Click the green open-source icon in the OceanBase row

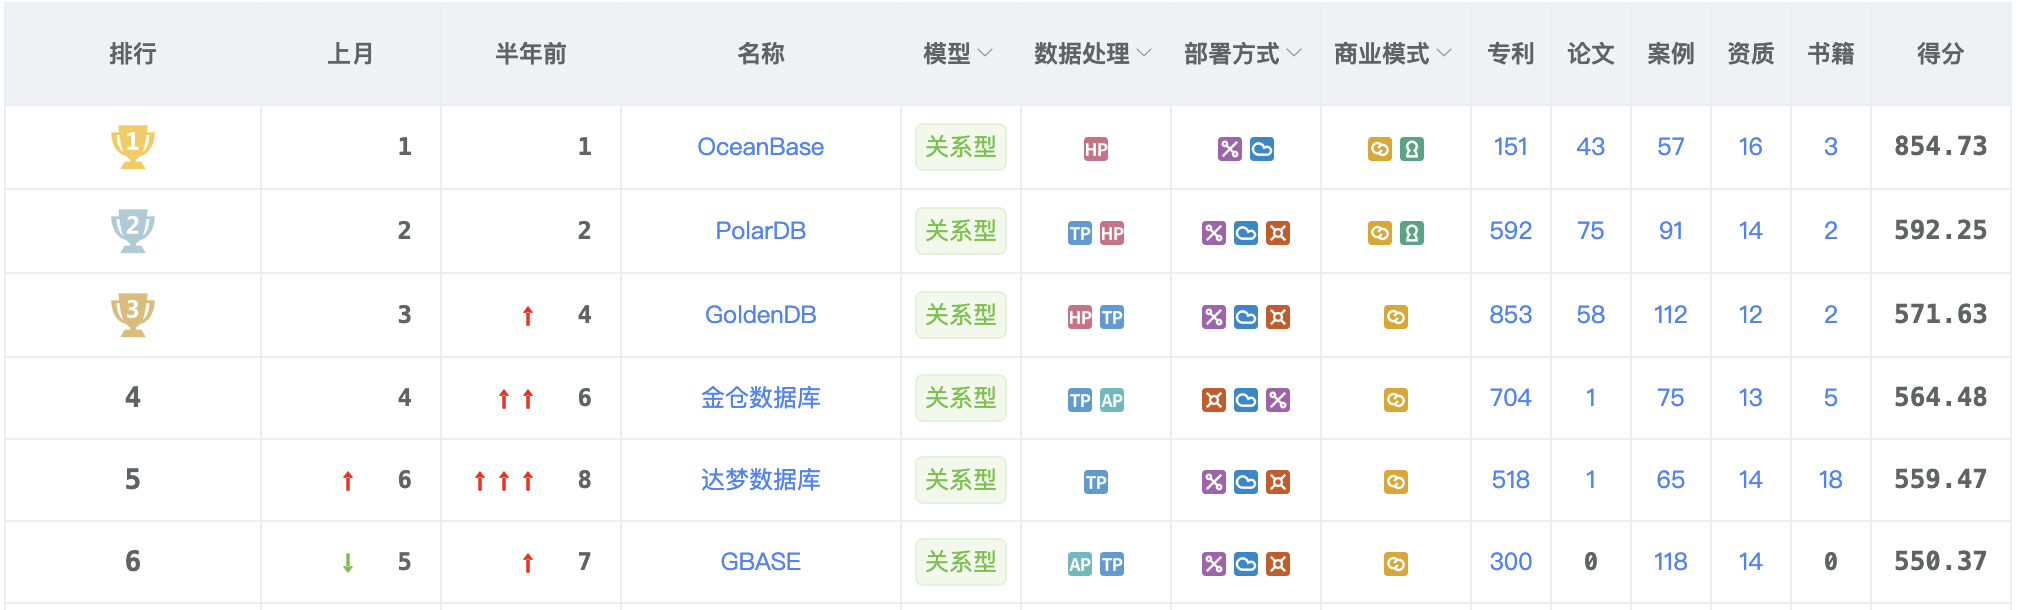click(x=1412, y=149)
